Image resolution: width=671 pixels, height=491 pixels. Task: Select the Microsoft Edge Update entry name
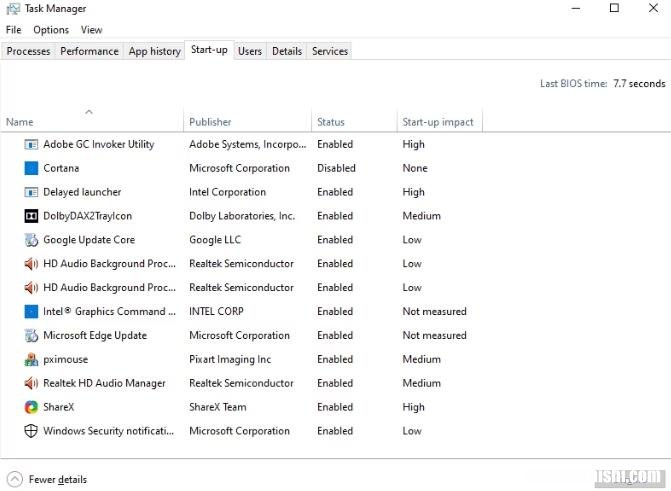[x=95, y=336]
